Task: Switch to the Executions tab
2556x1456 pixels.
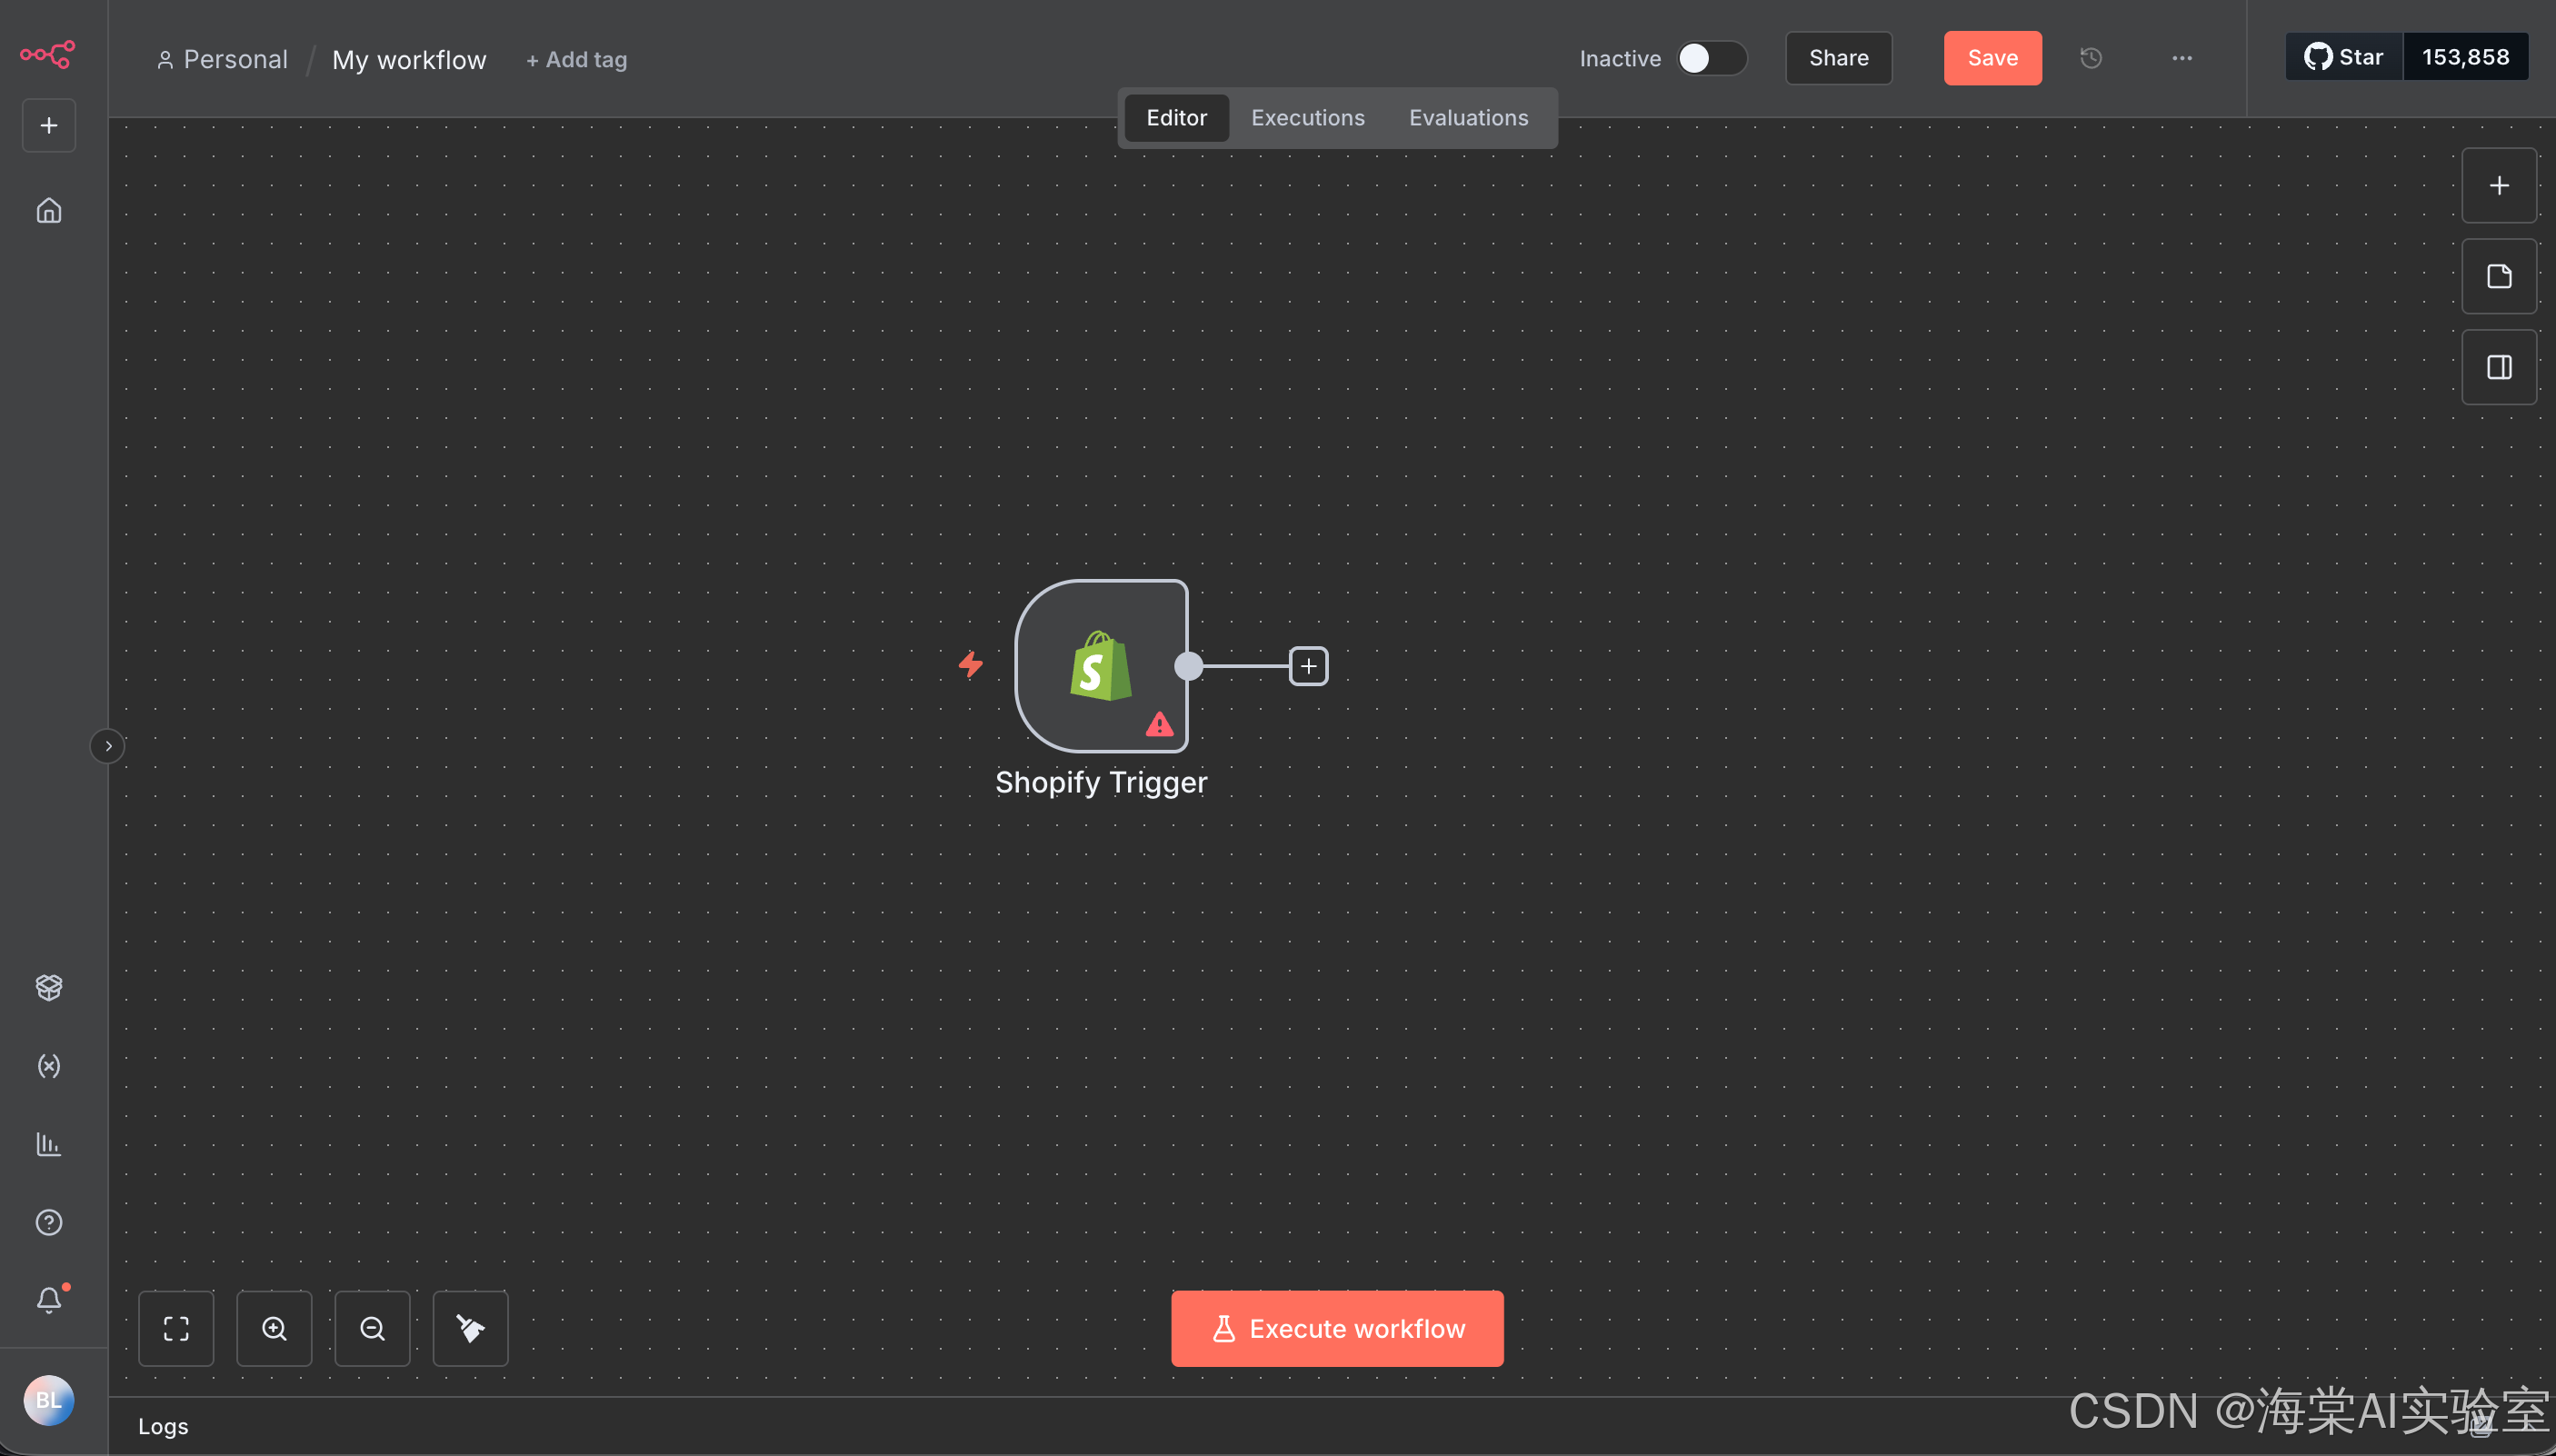Action: pyautogui.click(x=1307, y=118)
